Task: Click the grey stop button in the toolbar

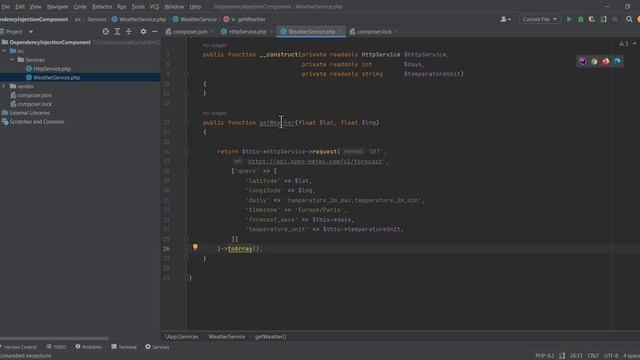Action: (615, 19)
